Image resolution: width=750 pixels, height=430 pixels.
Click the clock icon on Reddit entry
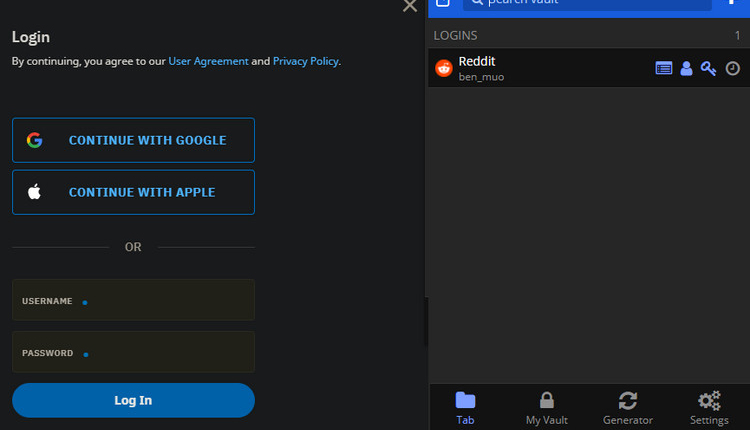click(732, 68)
